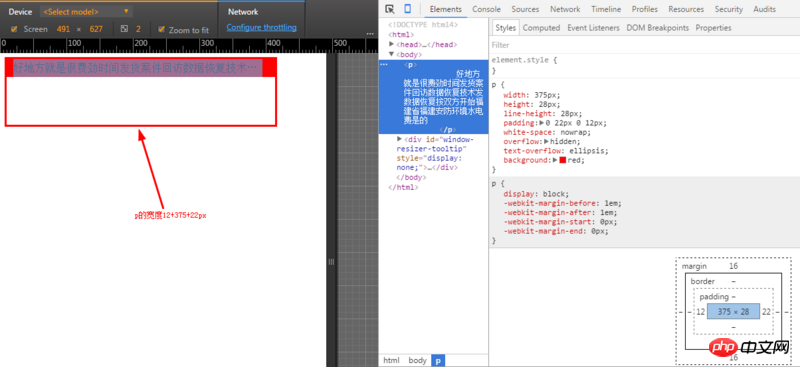
Task: Click the html breadcrumb at the bottom
Action: [391, 360]
